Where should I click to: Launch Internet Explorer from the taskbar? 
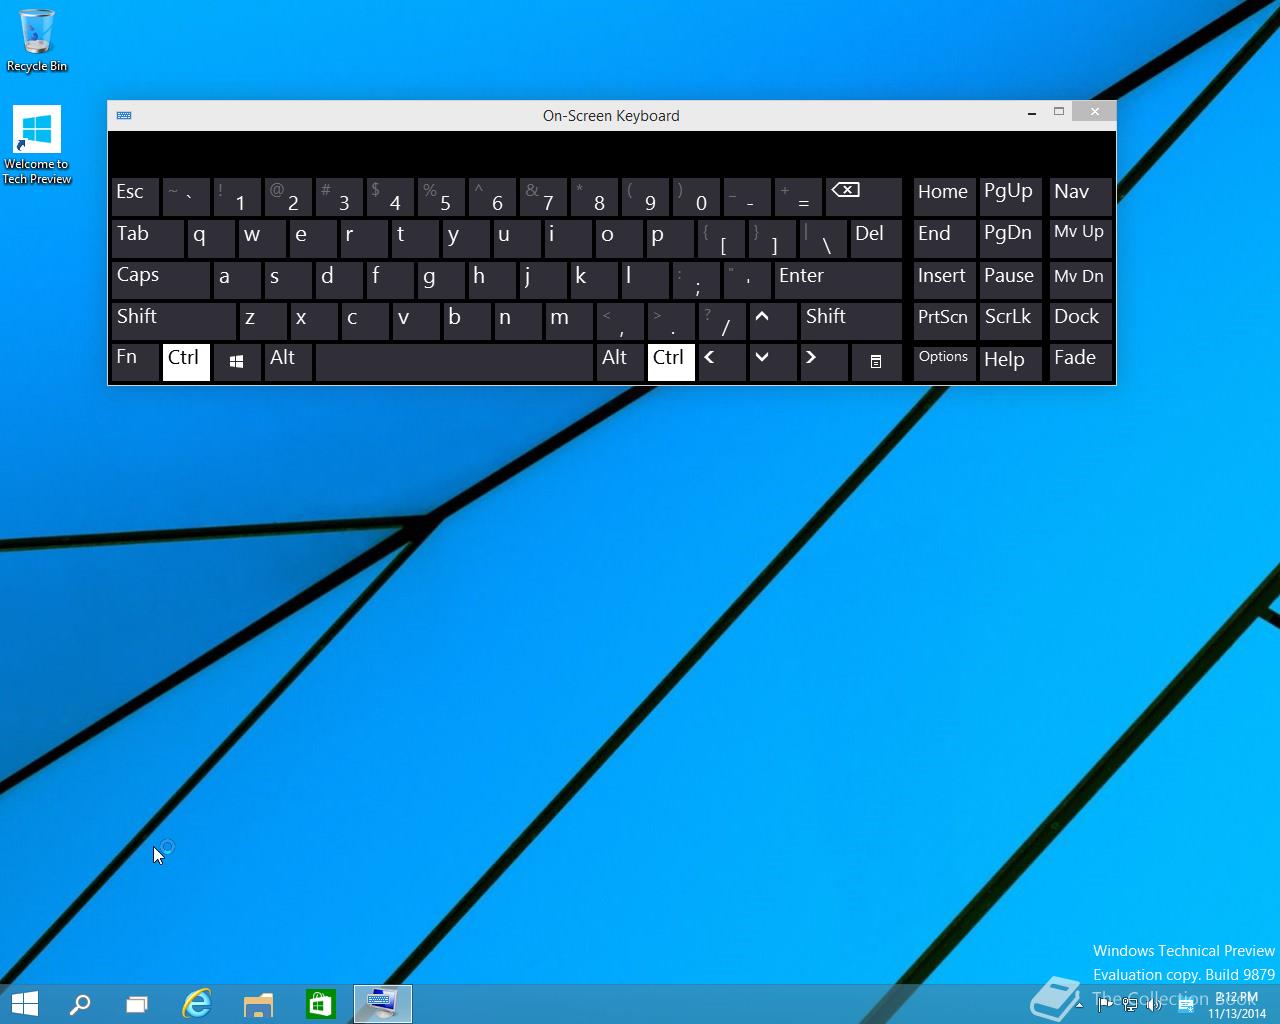pyautogui.click(x=197, y=1003)
